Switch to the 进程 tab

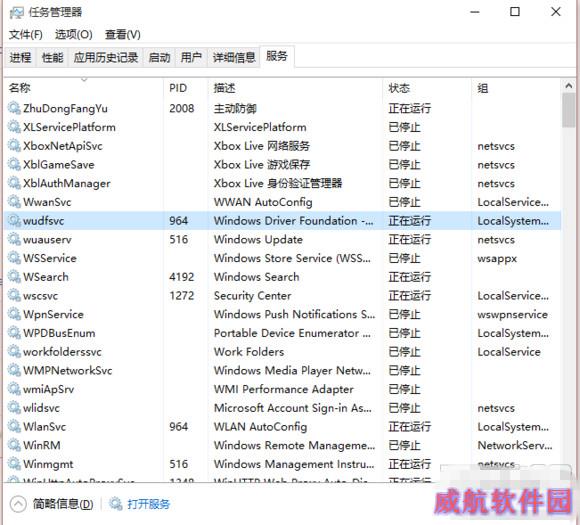point(20,57)
